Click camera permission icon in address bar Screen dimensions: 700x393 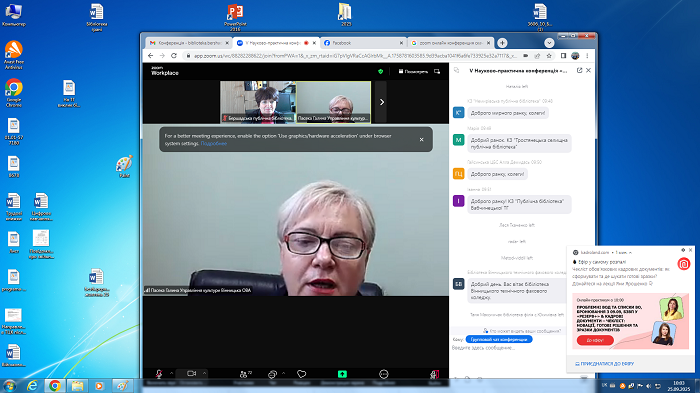click(526, 56)
